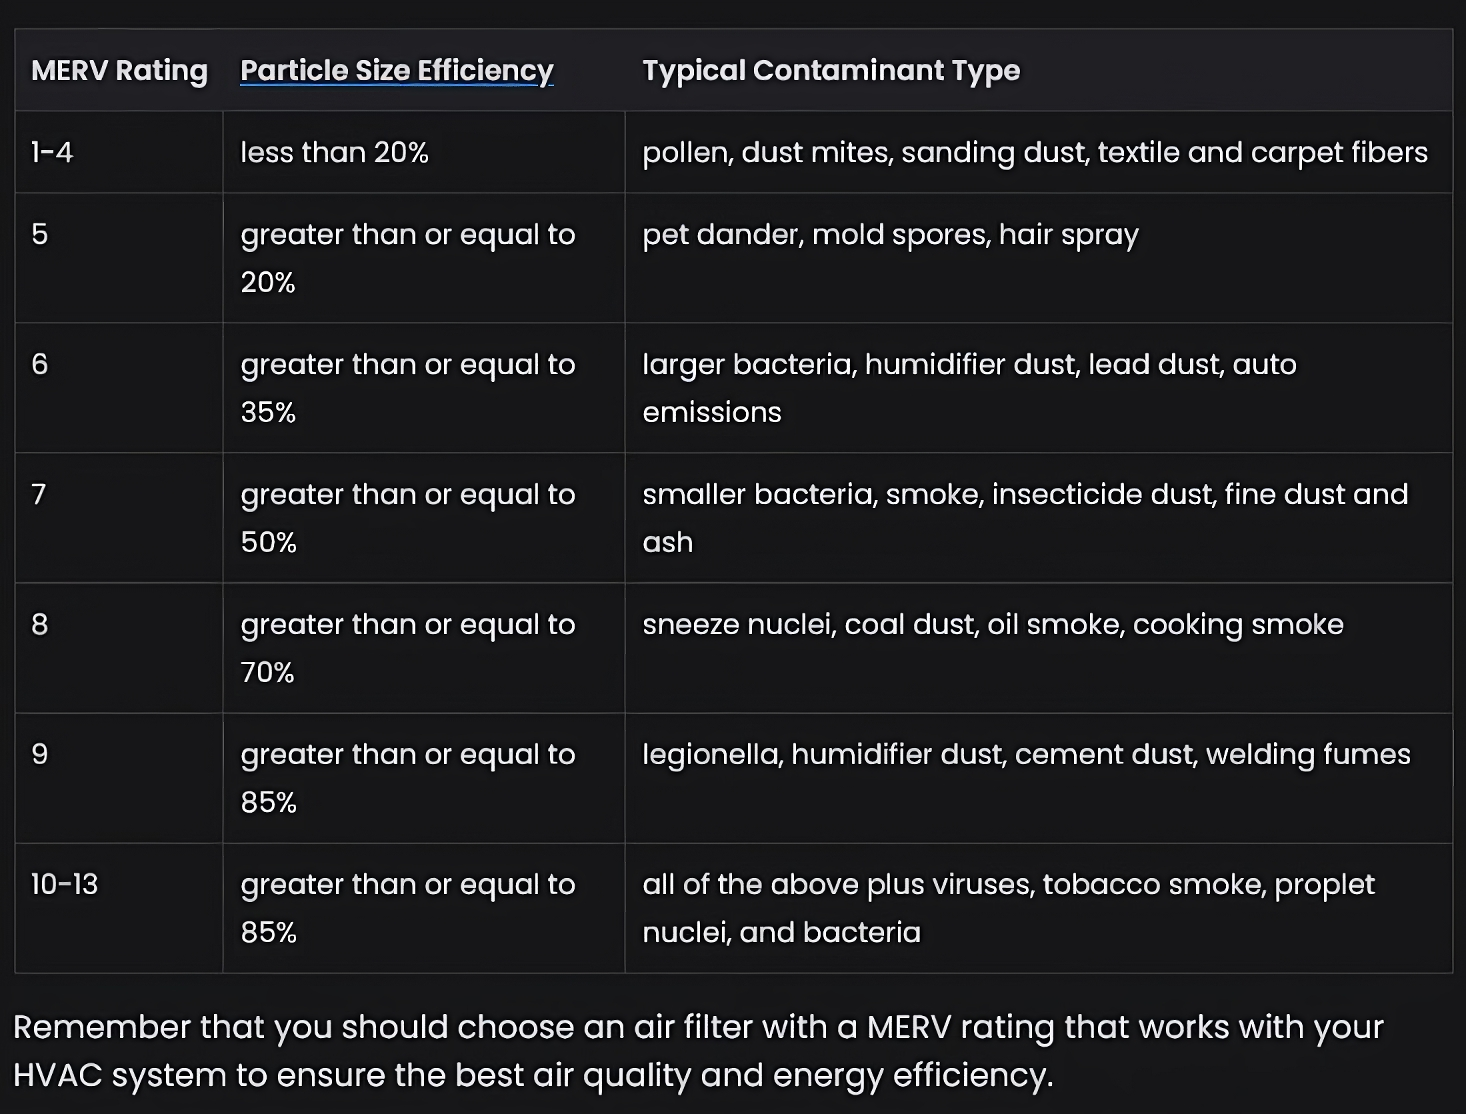The height and width of the screenshot is (1114, 1466).
Task: Select the MERV rating 1-4 cell
Action: (52, 152)
